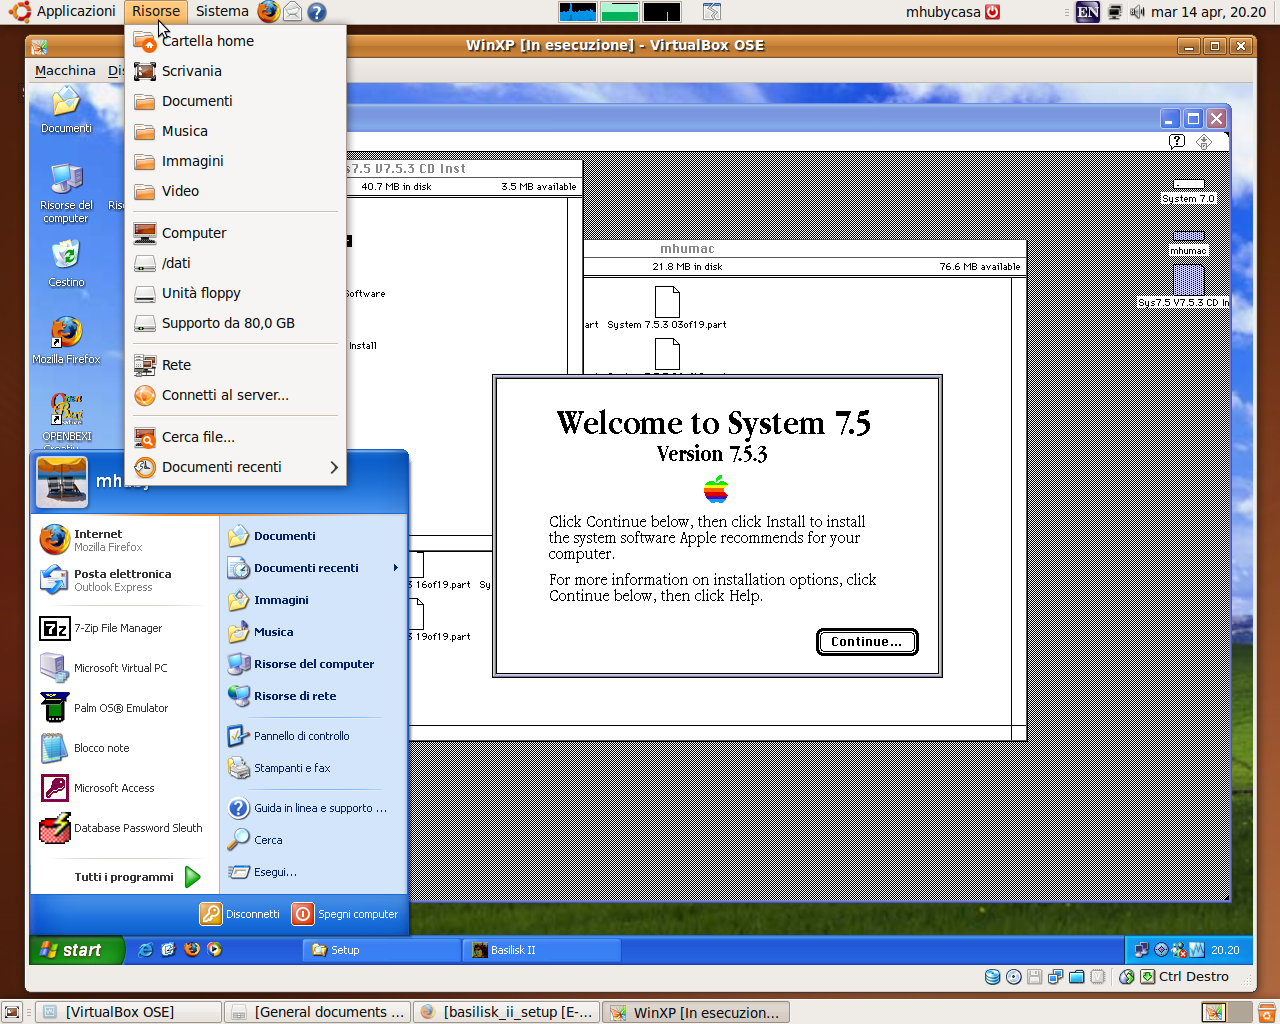This screenshot has height=1024, width=1280.
Task: Open the Sistema menu in the Ubuntu panel
Action: click(x=222, y=12)
